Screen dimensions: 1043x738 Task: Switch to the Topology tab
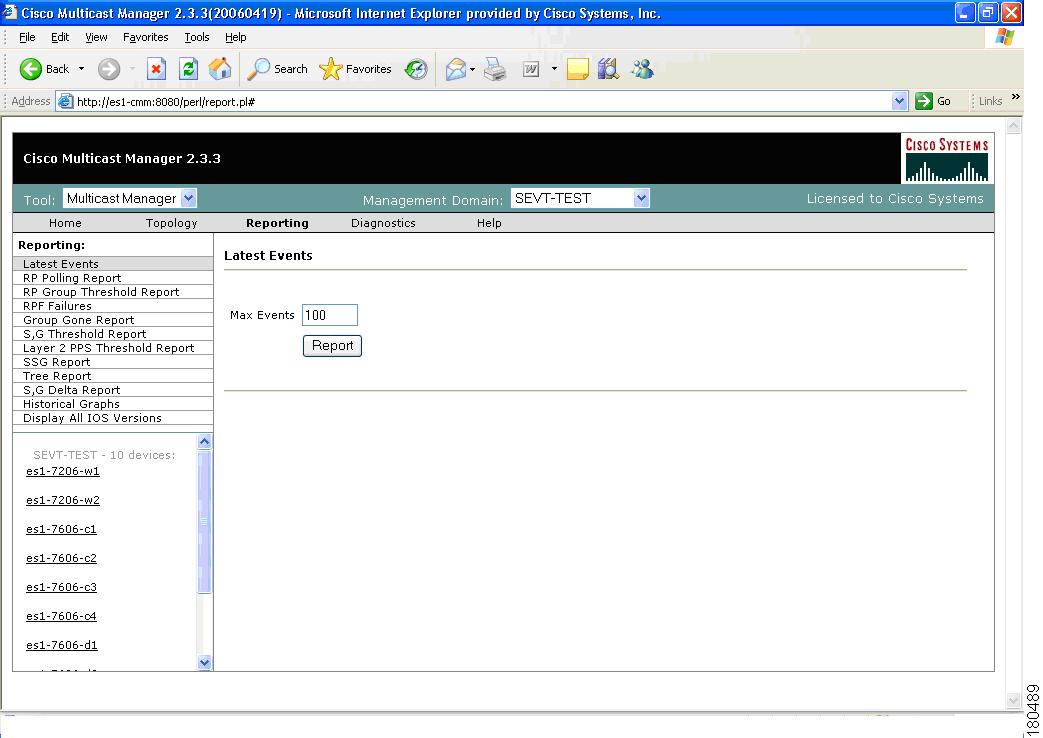click(x=172, y=223)
